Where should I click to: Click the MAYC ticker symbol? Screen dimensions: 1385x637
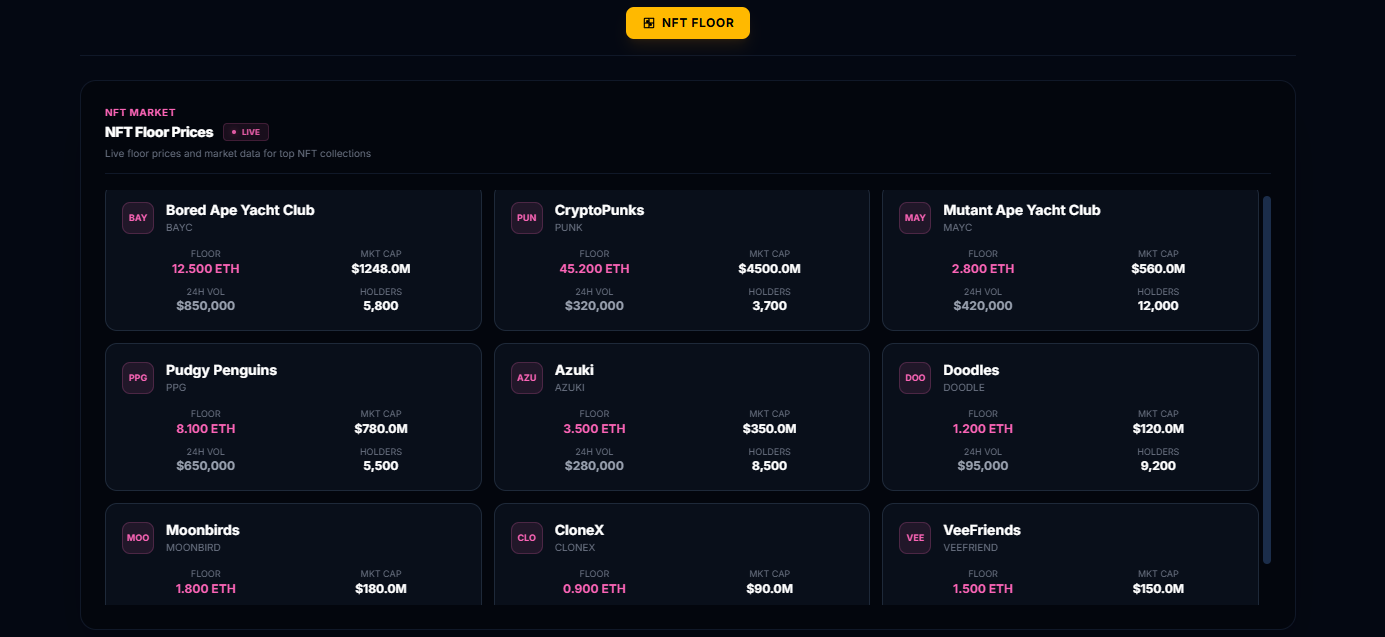[x=957, y=228]
